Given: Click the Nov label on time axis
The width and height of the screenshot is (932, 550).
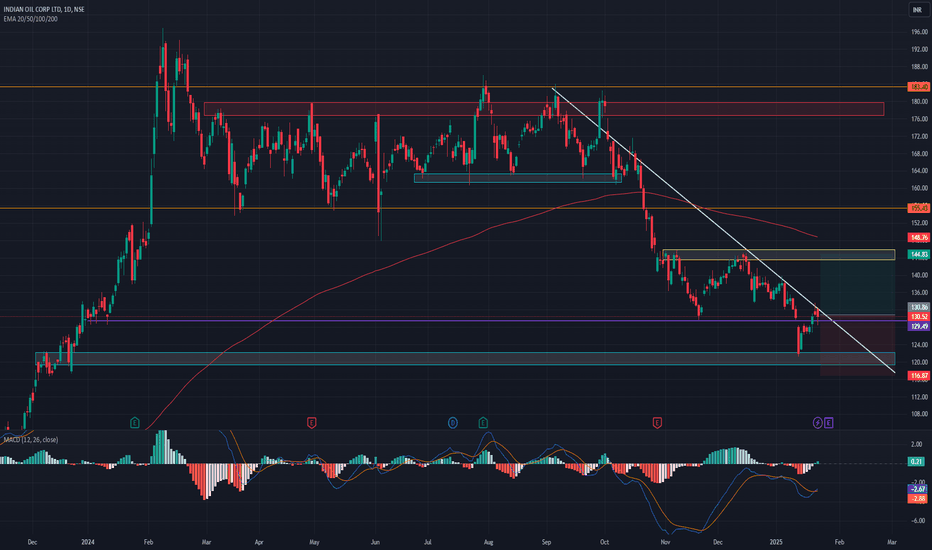Looking at the screenshot, I should pos(665,542).
